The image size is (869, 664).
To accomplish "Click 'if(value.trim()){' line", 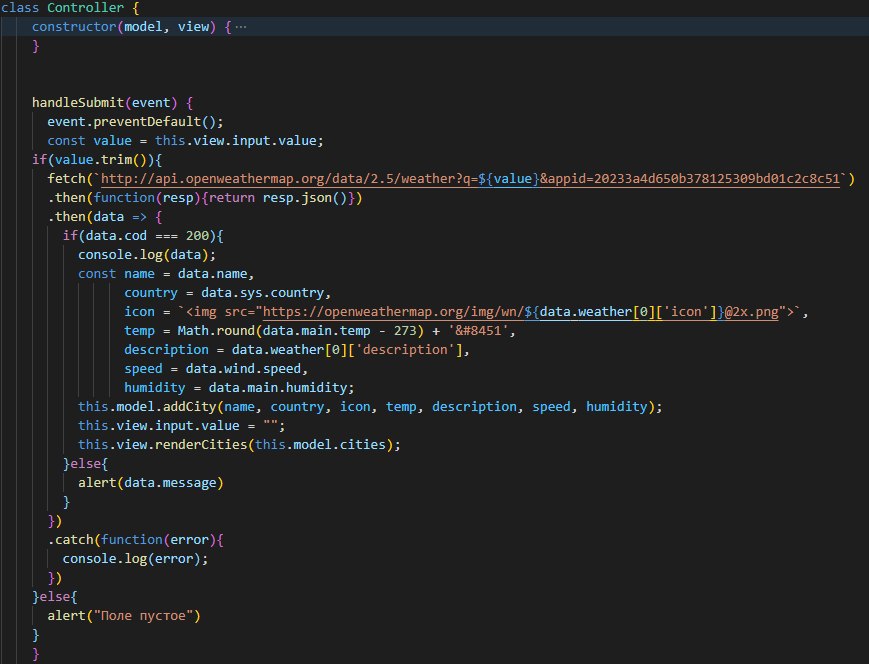I will pos(97,160).
